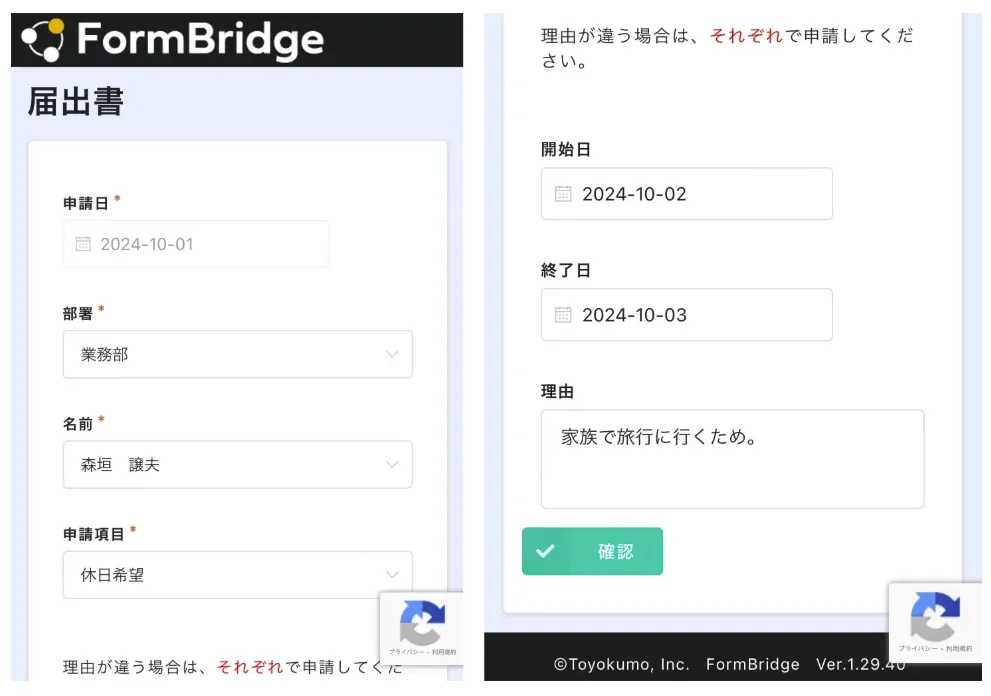The height and width of the screenshot is (696, 991).
Task: Expand chevron arrow of 名前 select
Action: [392, 465]
